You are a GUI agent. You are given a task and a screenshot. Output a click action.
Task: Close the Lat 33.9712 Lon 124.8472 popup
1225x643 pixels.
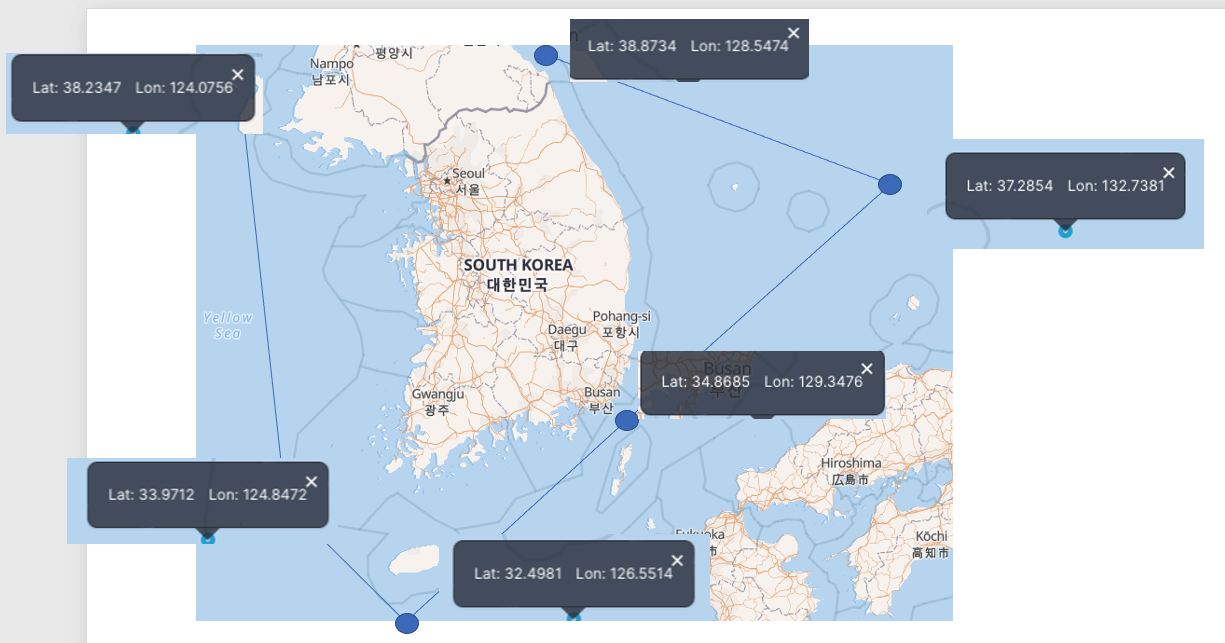click(311, 482)
